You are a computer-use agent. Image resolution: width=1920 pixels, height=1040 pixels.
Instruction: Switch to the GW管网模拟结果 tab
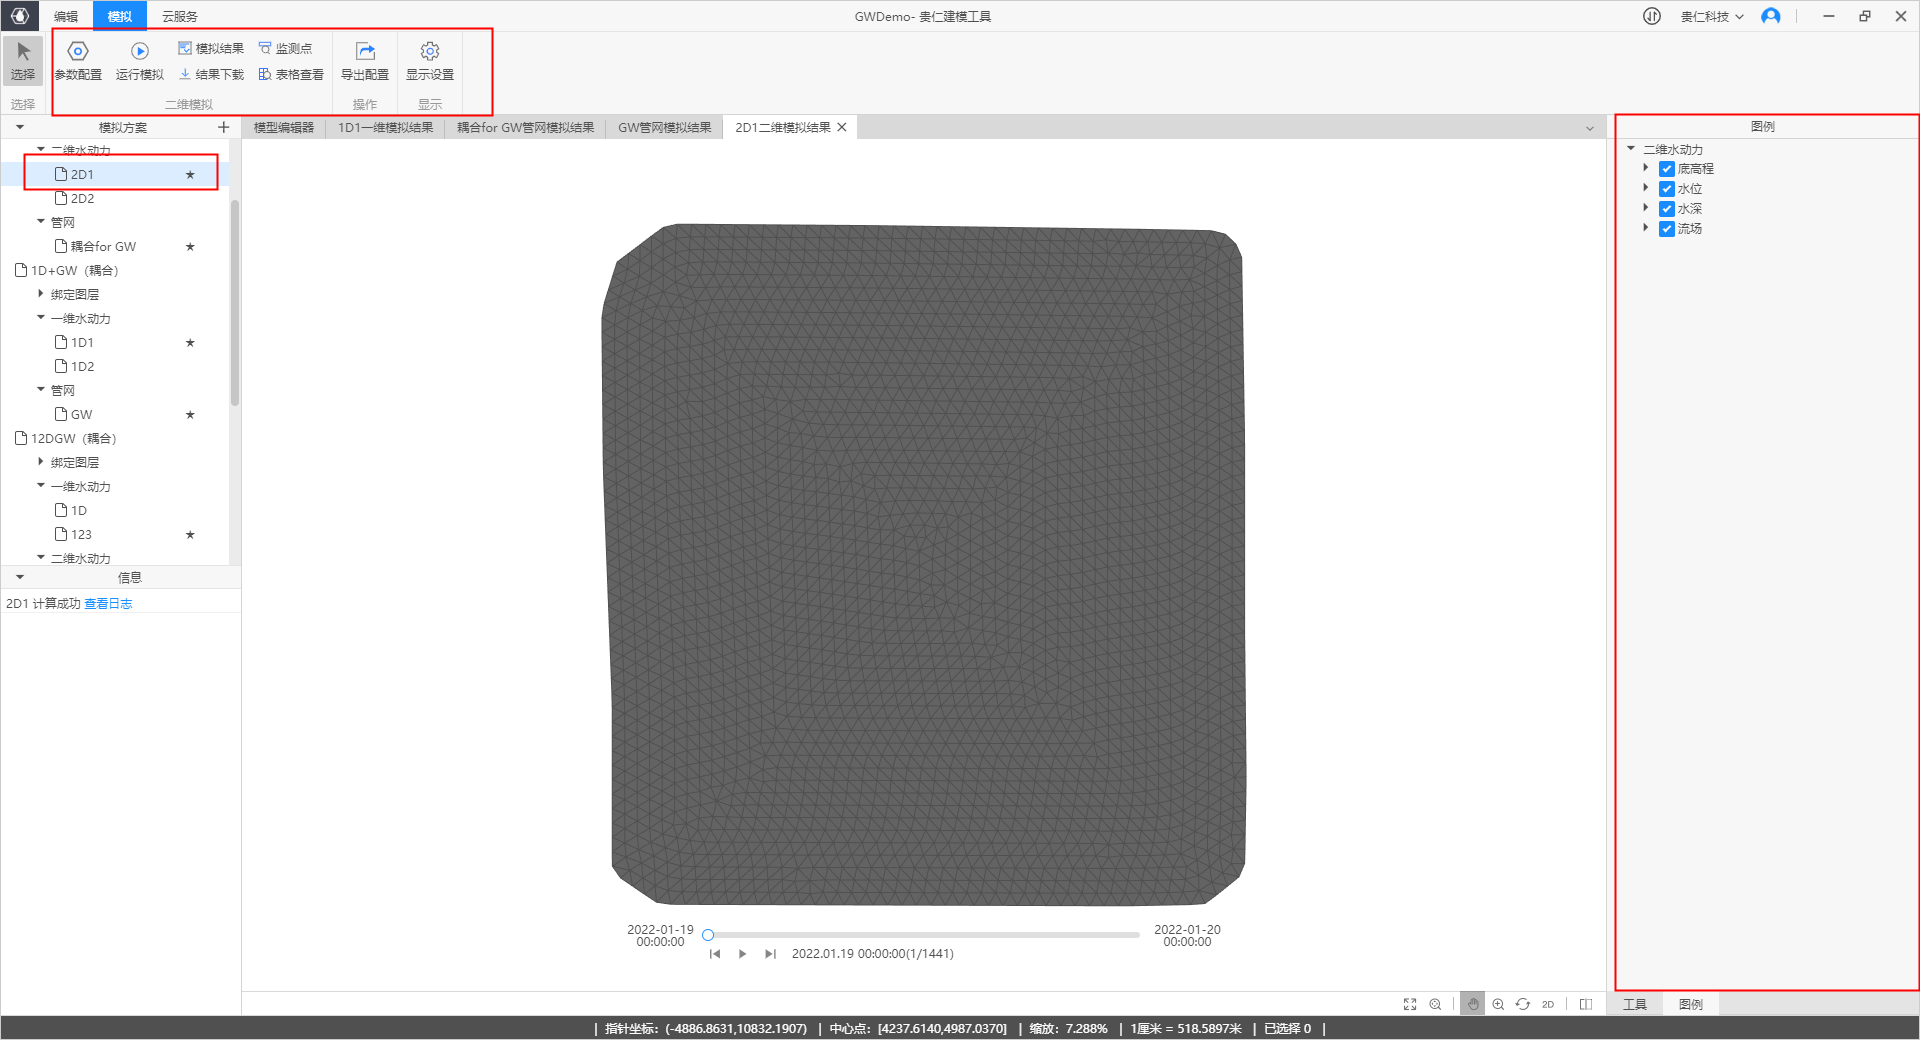pos(664,127)
